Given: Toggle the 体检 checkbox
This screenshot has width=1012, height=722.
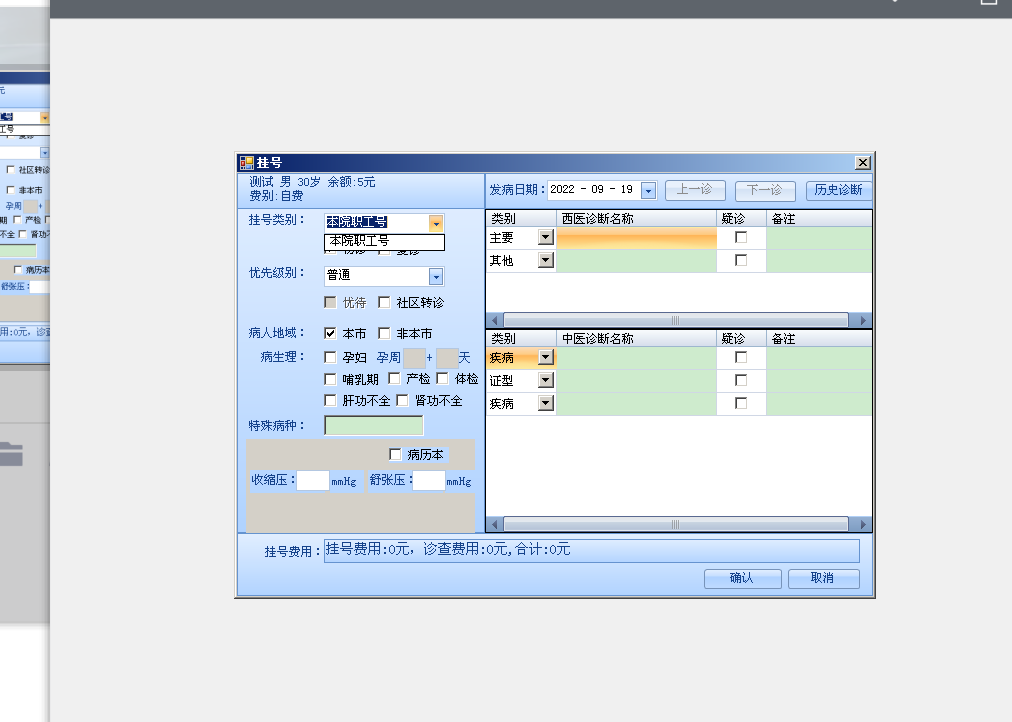Looking at the screenshot, I should 443,379.
